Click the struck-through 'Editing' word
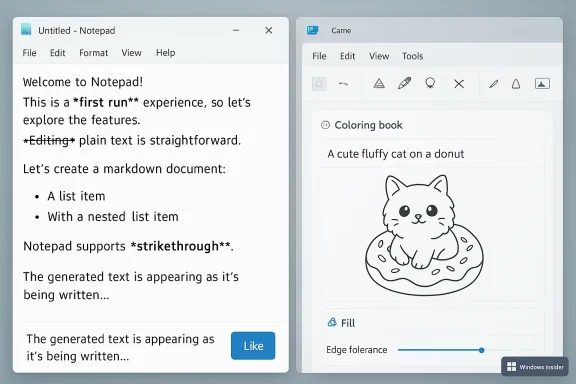The image size is (576, 384). (49, 140)
